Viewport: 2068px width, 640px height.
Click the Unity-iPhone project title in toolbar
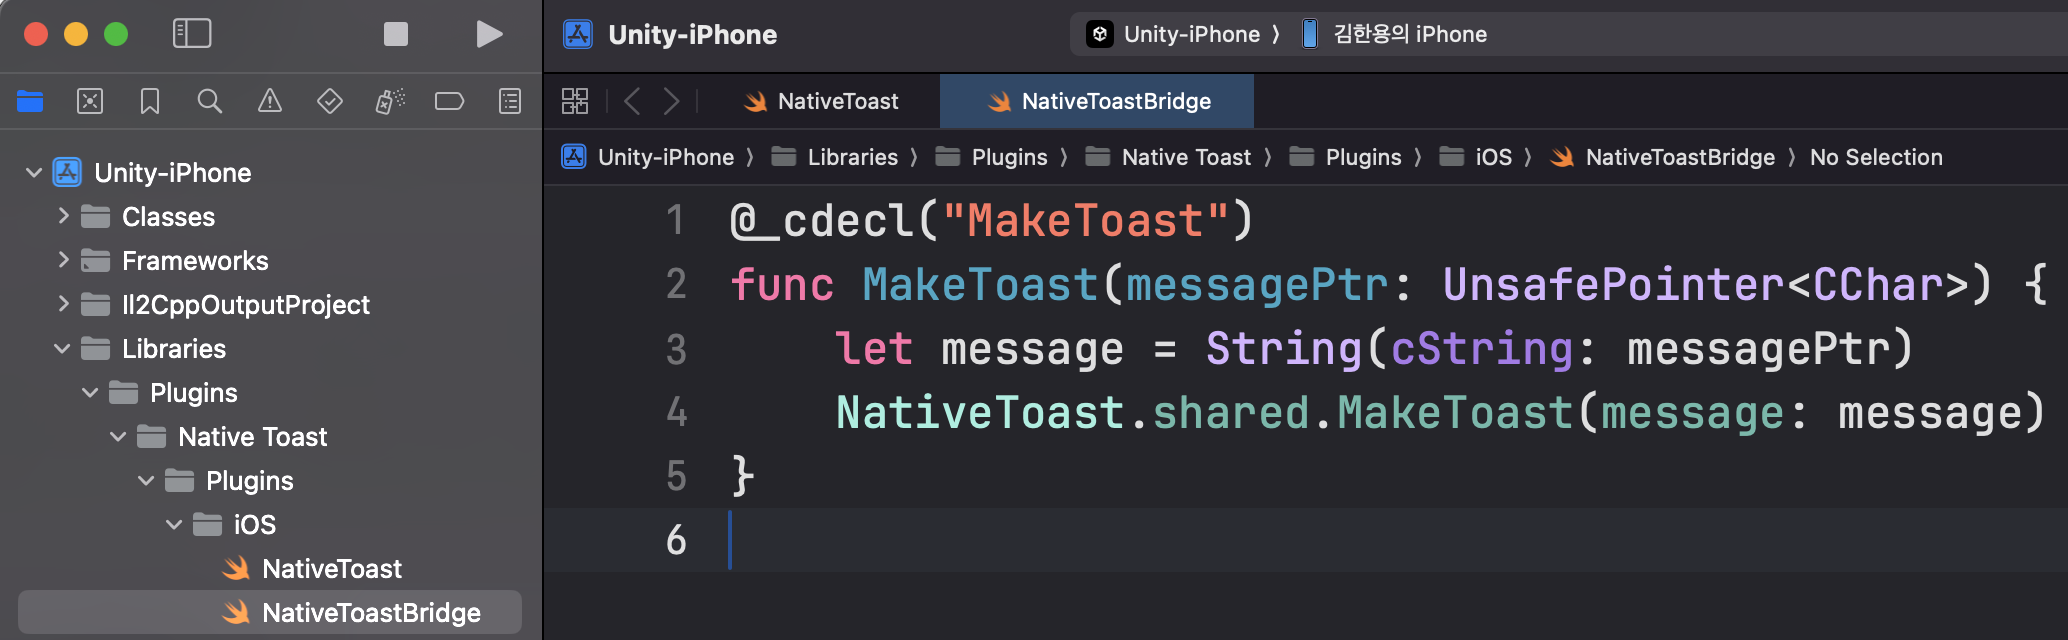[692, 35]
